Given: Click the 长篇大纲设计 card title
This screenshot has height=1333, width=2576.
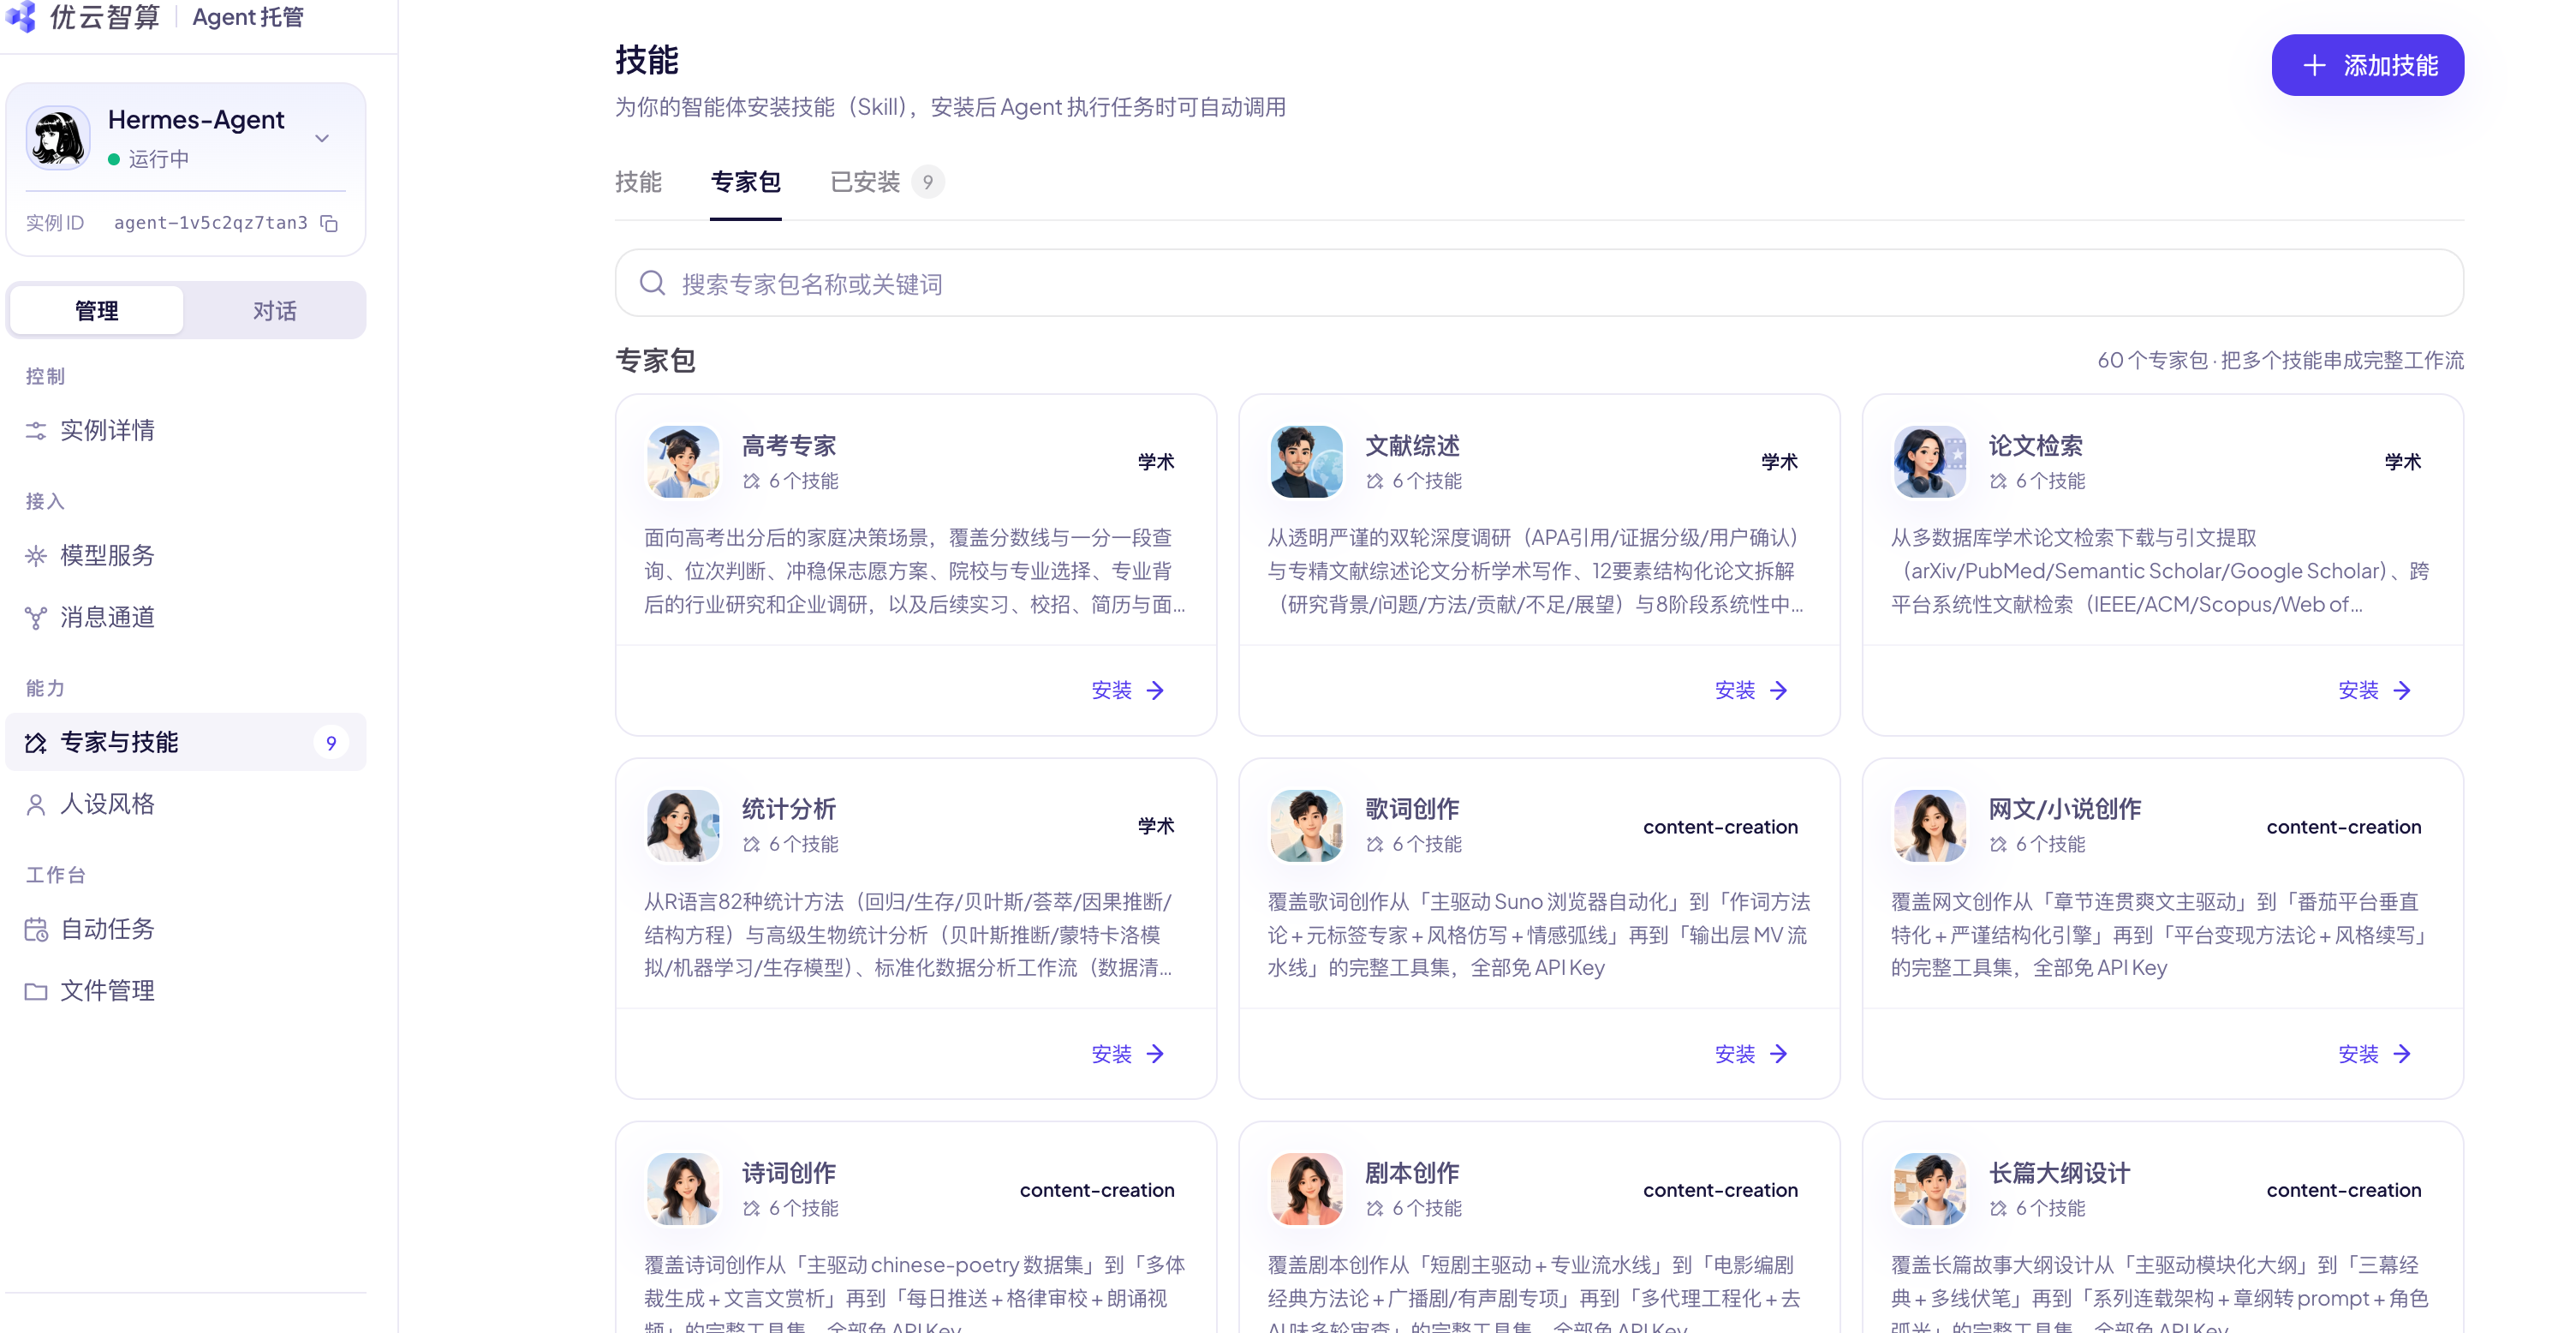Looking at the screenshot, I should tap(2060, 1173).
